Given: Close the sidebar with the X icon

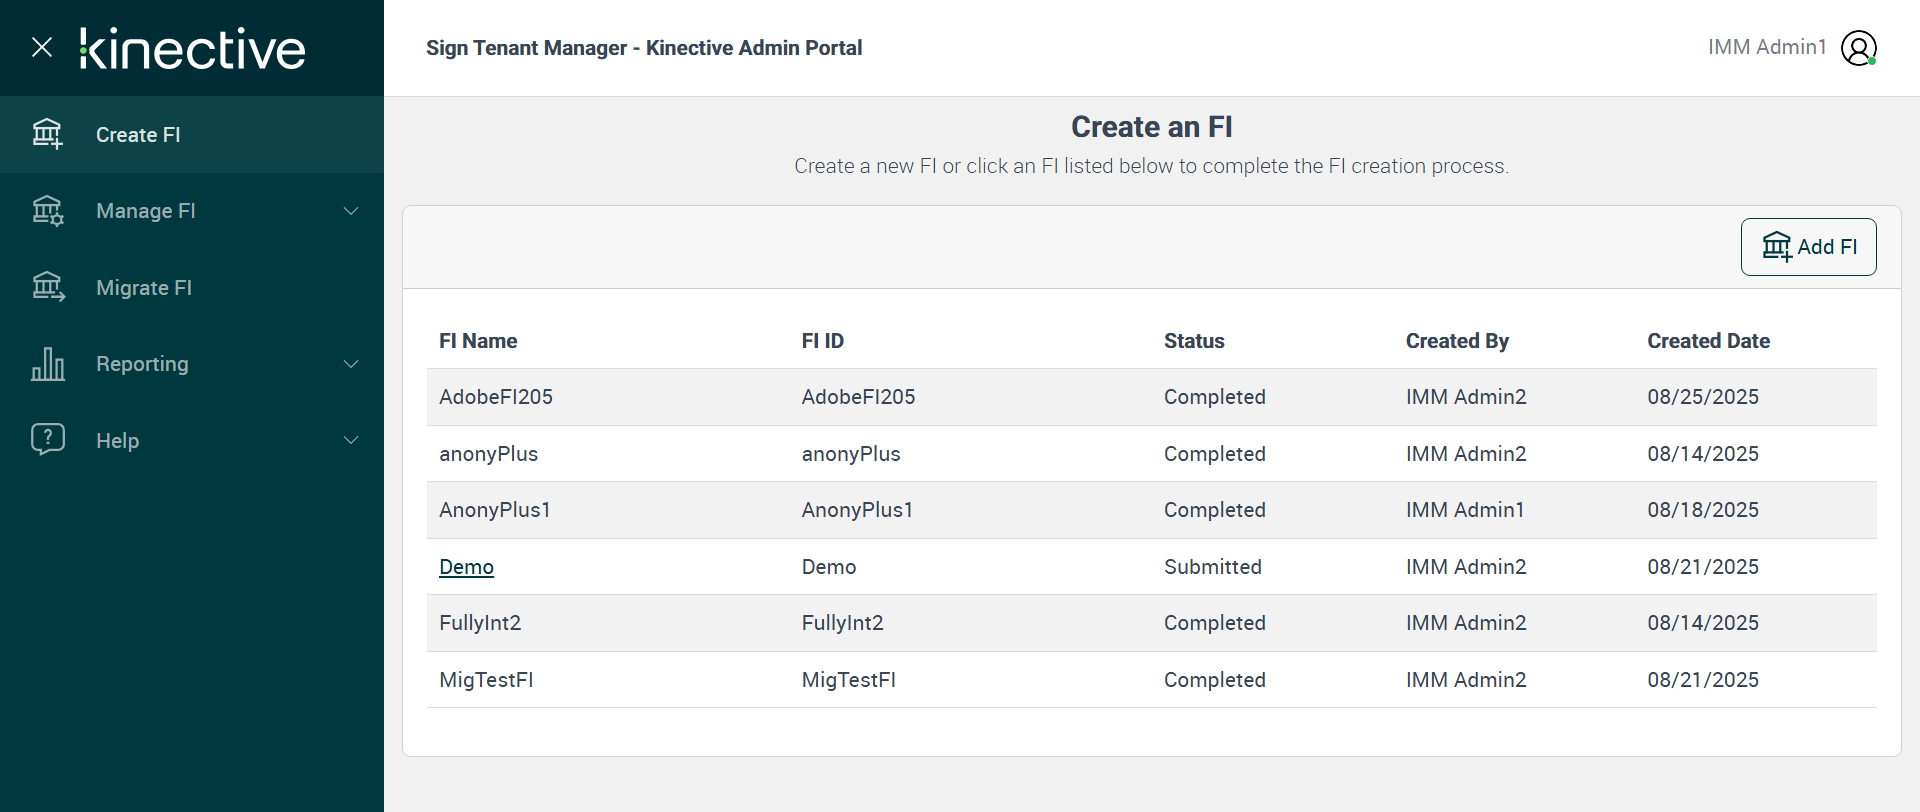Looking at the screenshot, I should pos(42,47).
